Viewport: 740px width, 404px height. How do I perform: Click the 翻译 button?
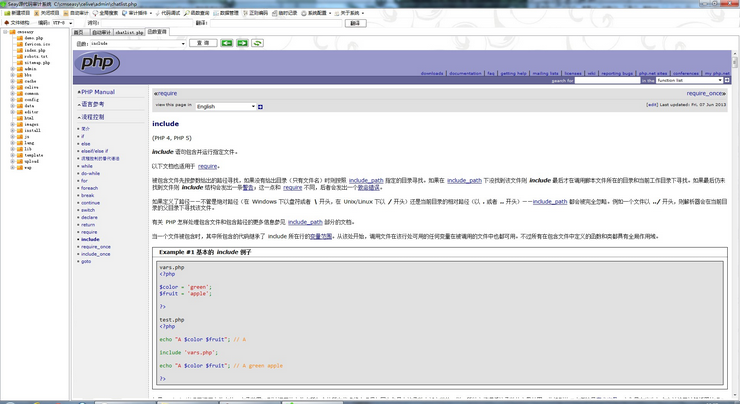click(355, 23)
